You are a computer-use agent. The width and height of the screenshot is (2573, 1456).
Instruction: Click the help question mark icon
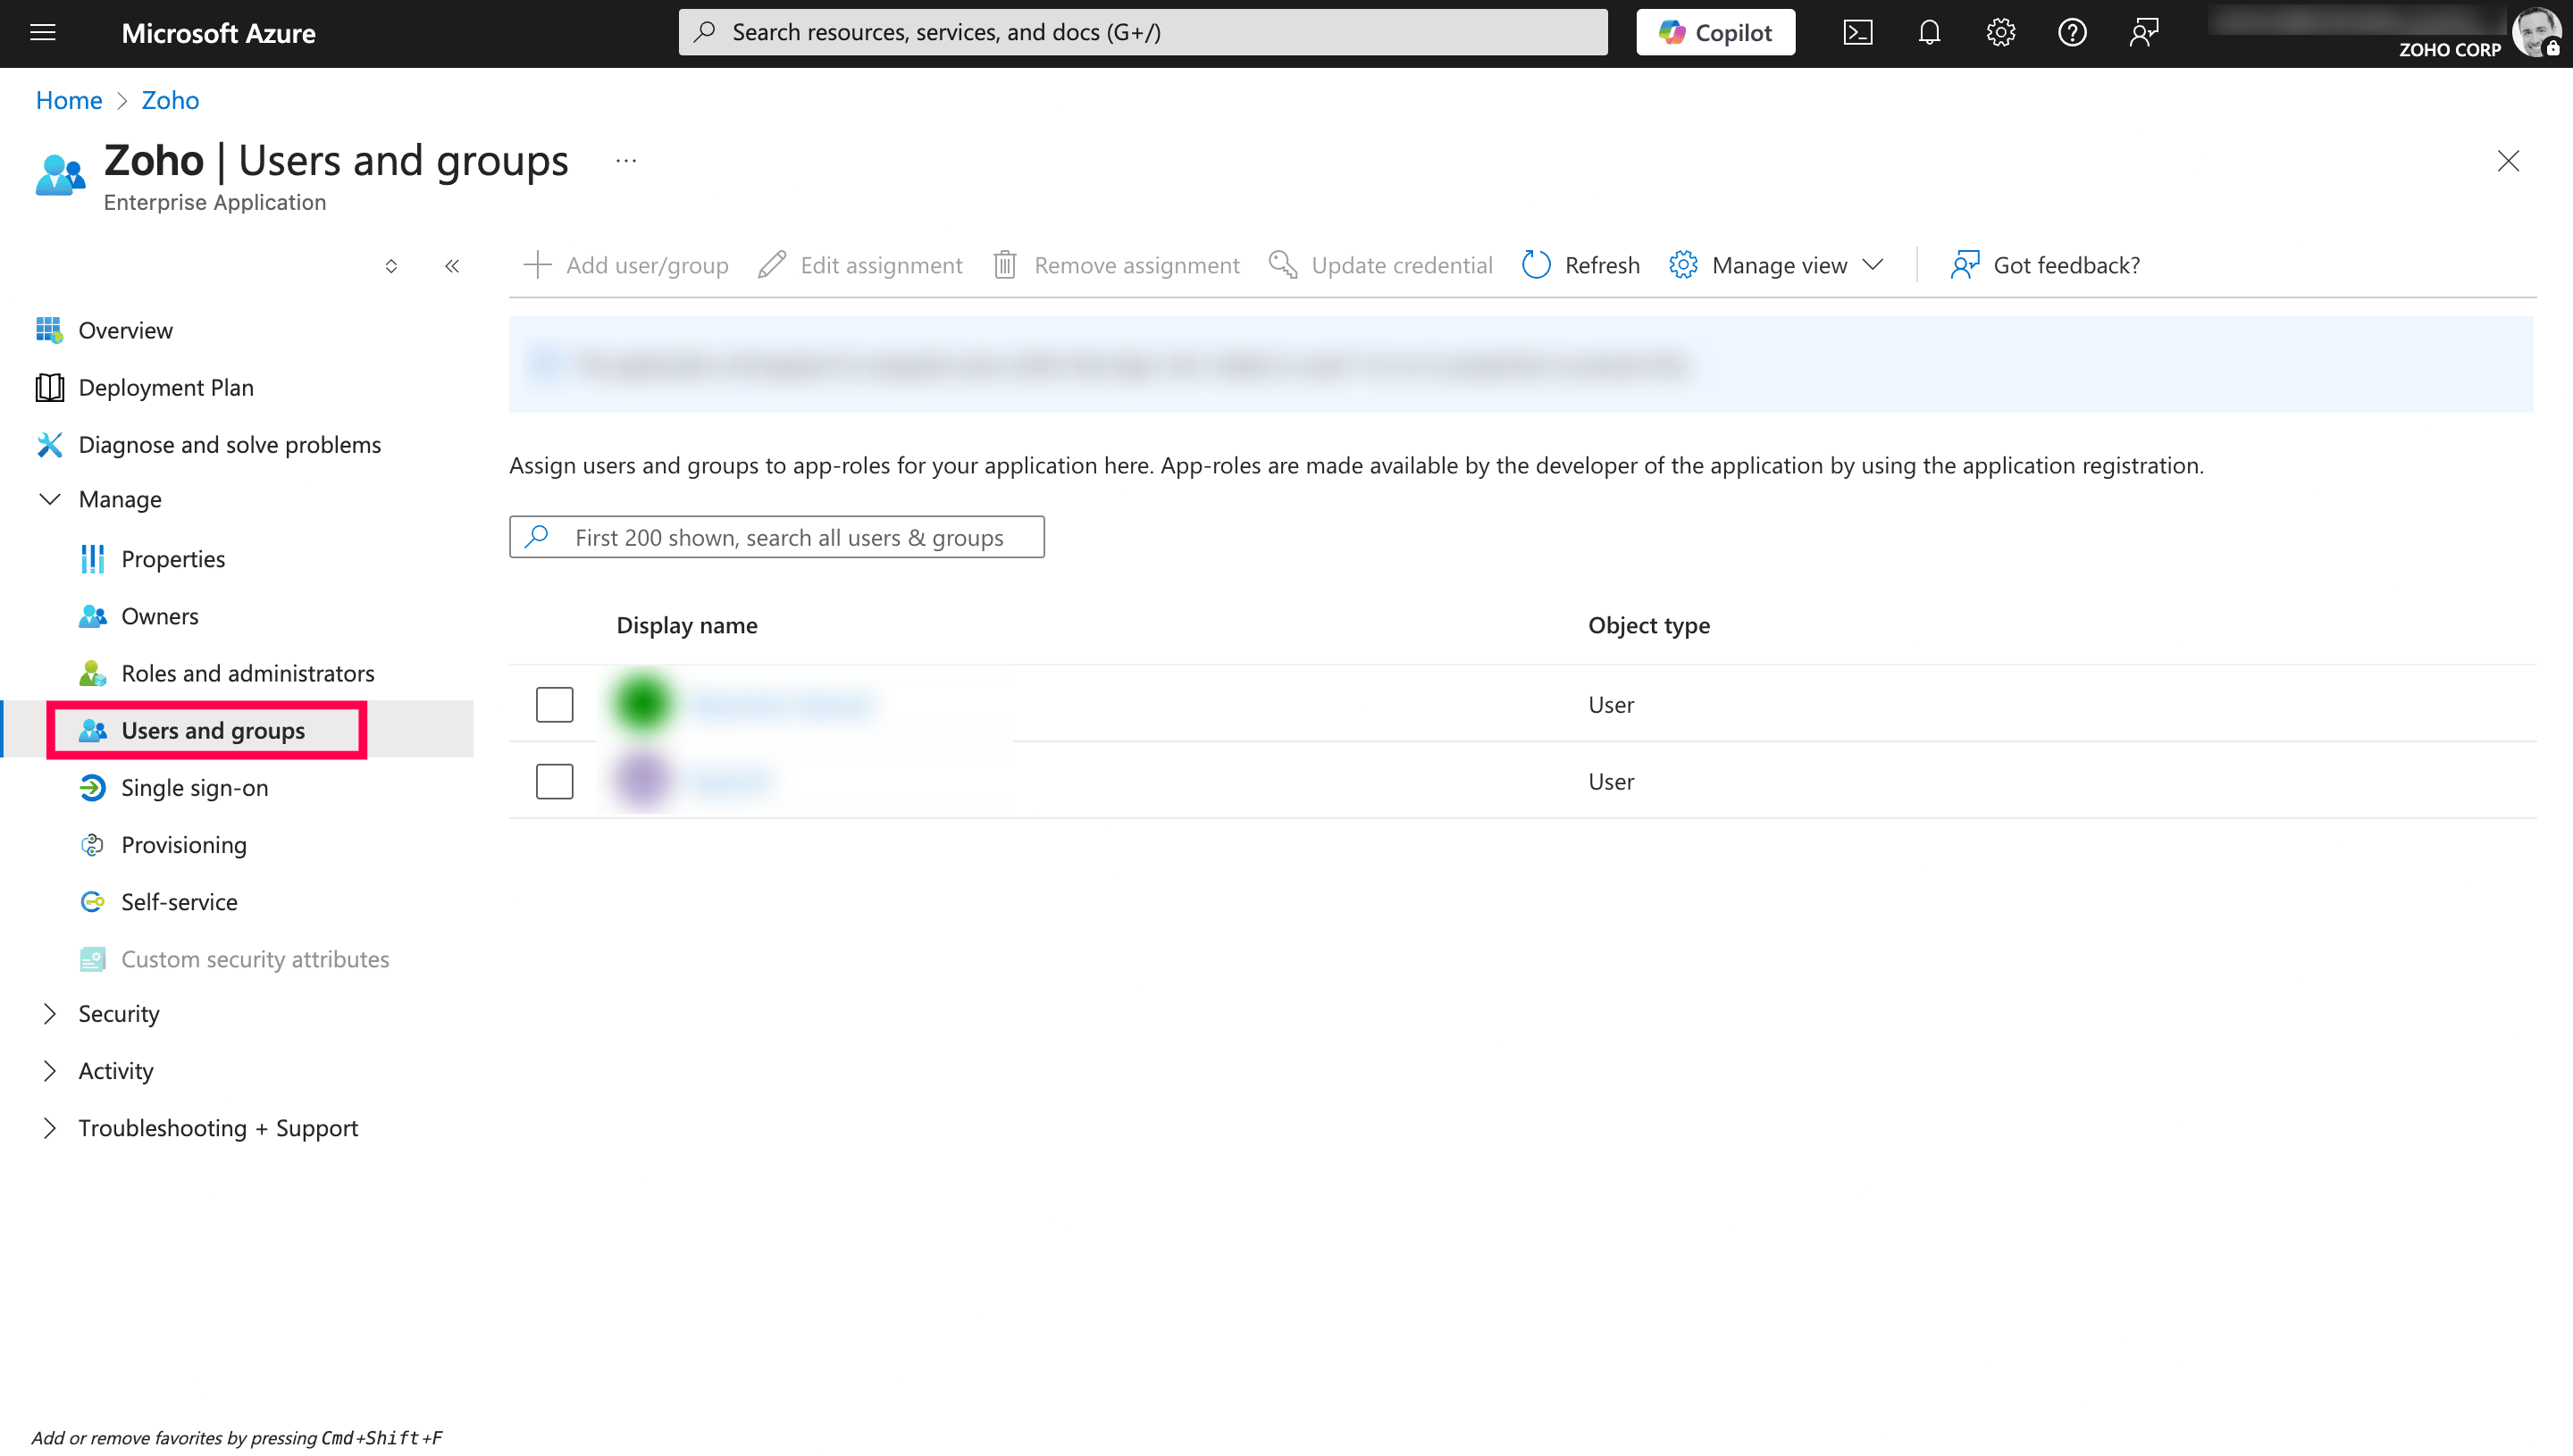2072,33
